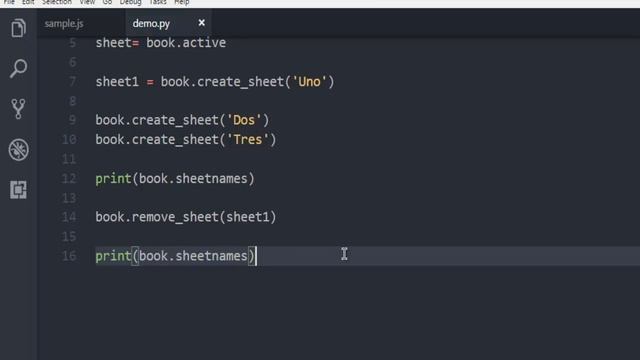The image size is (640, 360).
Task: Click line number 16 in gutter
Action: click(69, 256)
